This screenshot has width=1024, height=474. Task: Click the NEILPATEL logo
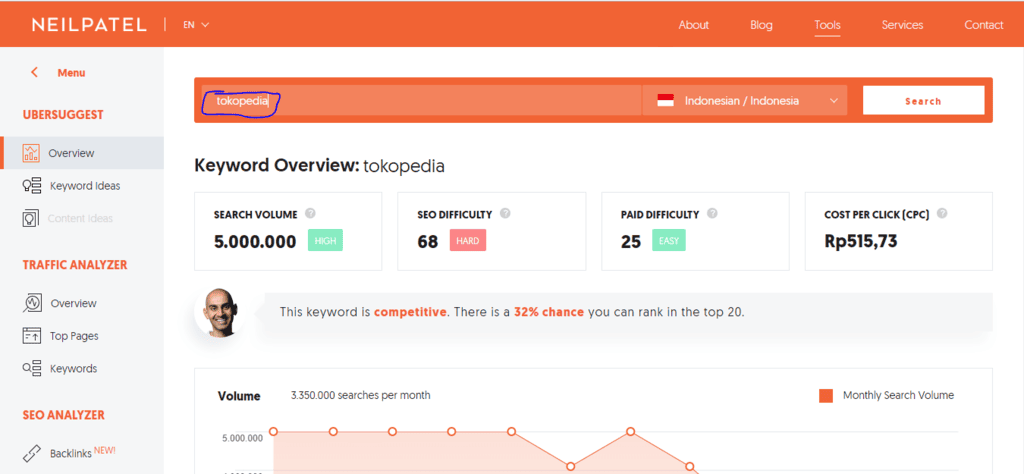click(x=89, y=25)
